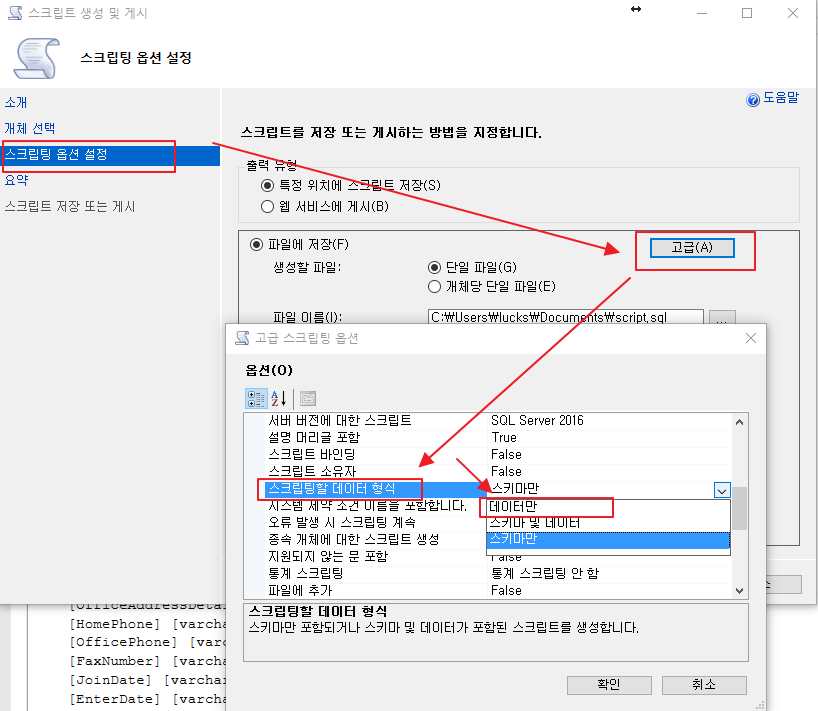
Task: Open 스크립트 저장 또는 게시 step
Action: coord(70,207)
